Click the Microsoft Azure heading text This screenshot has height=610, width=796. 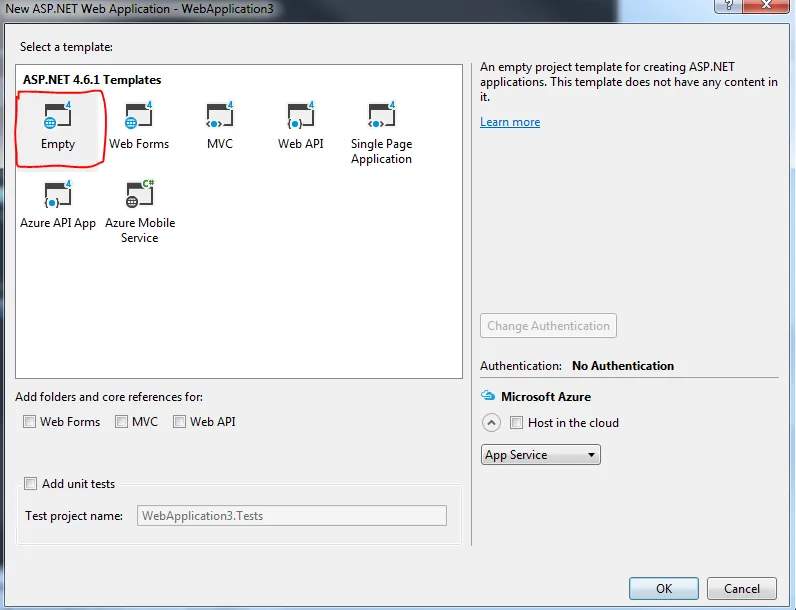click(x=546, y=396)
